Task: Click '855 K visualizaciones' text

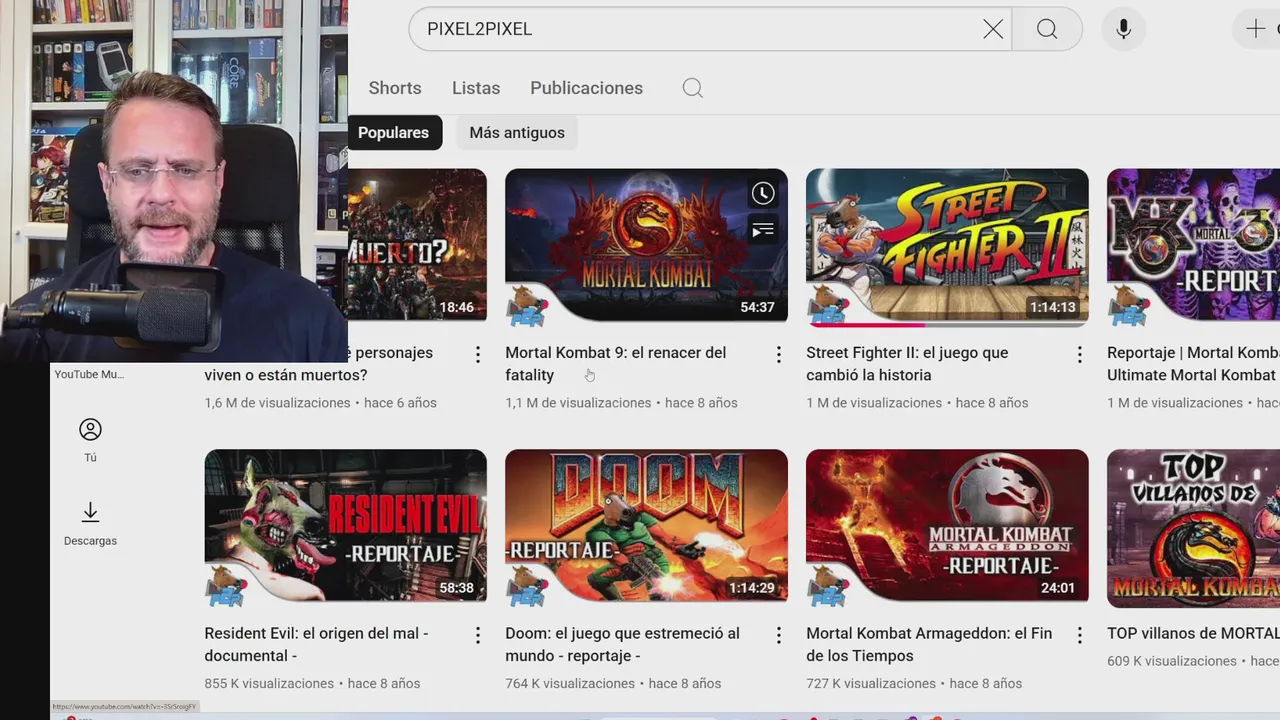Action: pyautogui.click(x=269, y=684)
